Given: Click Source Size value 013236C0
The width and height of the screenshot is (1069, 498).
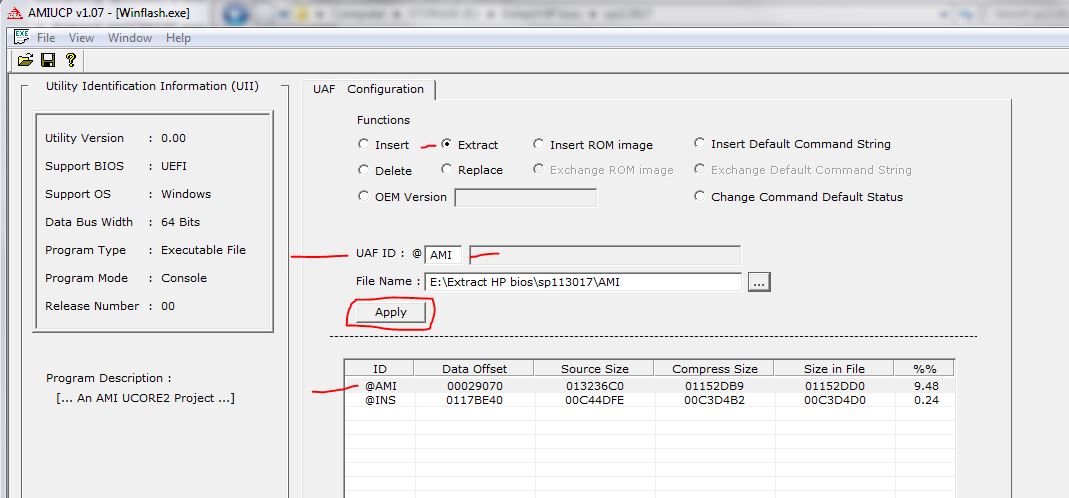Looking at the screenshot, I should coord(594,386).
